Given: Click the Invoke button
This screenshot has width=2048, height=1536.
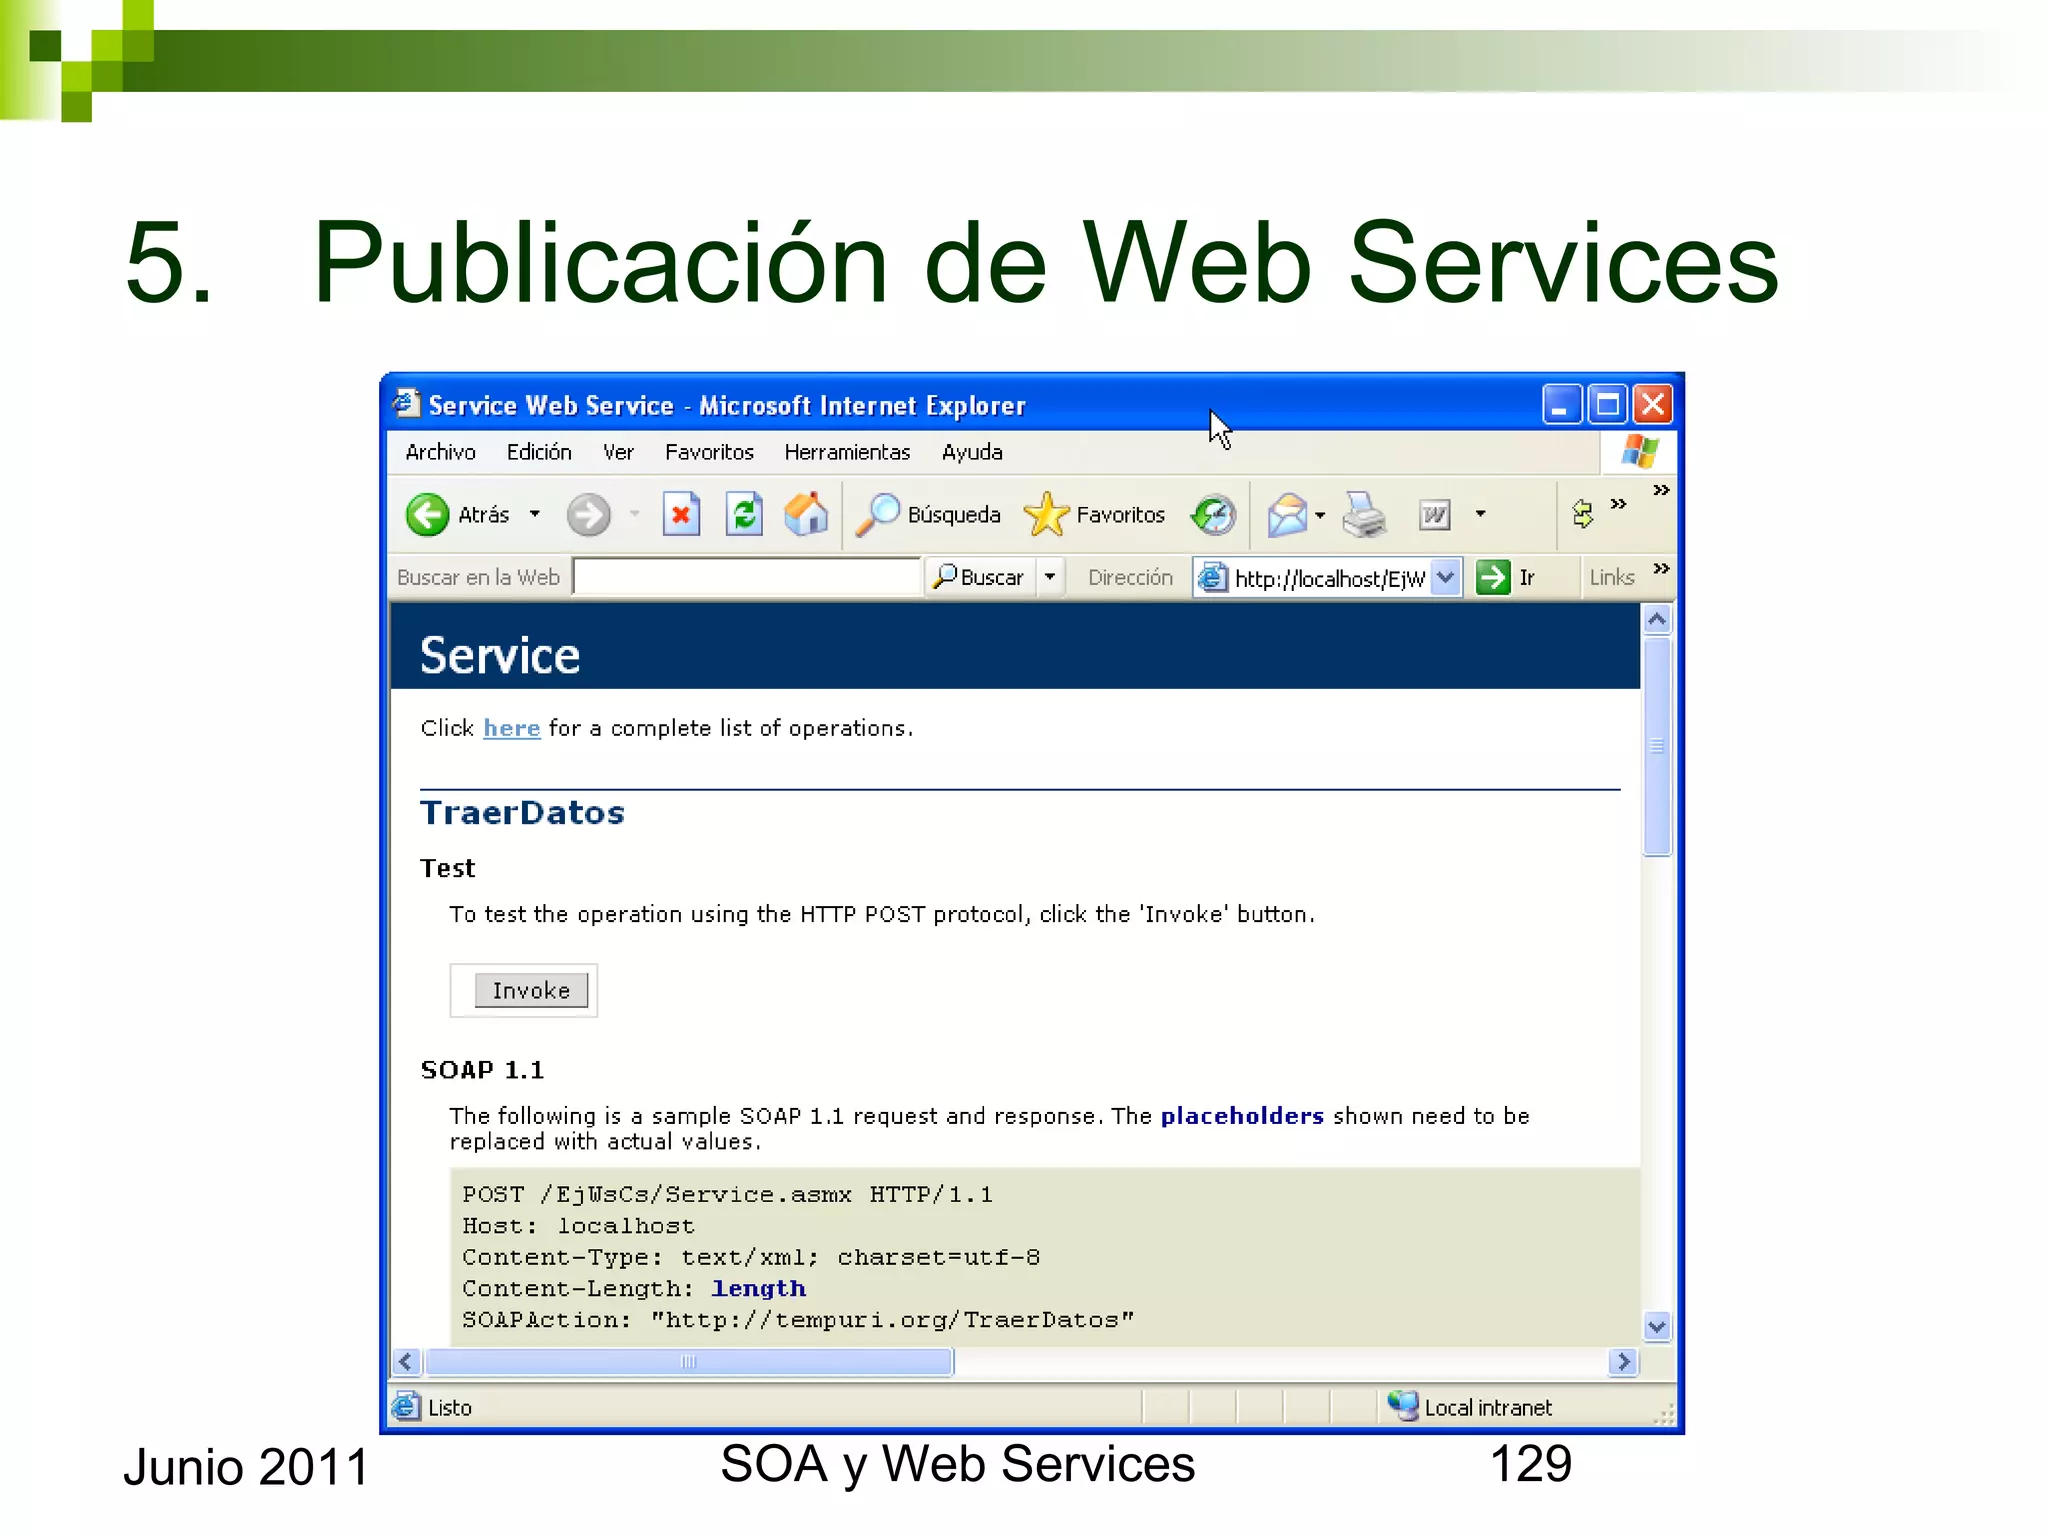Looking at the screenshot, I should pos(531,990).
